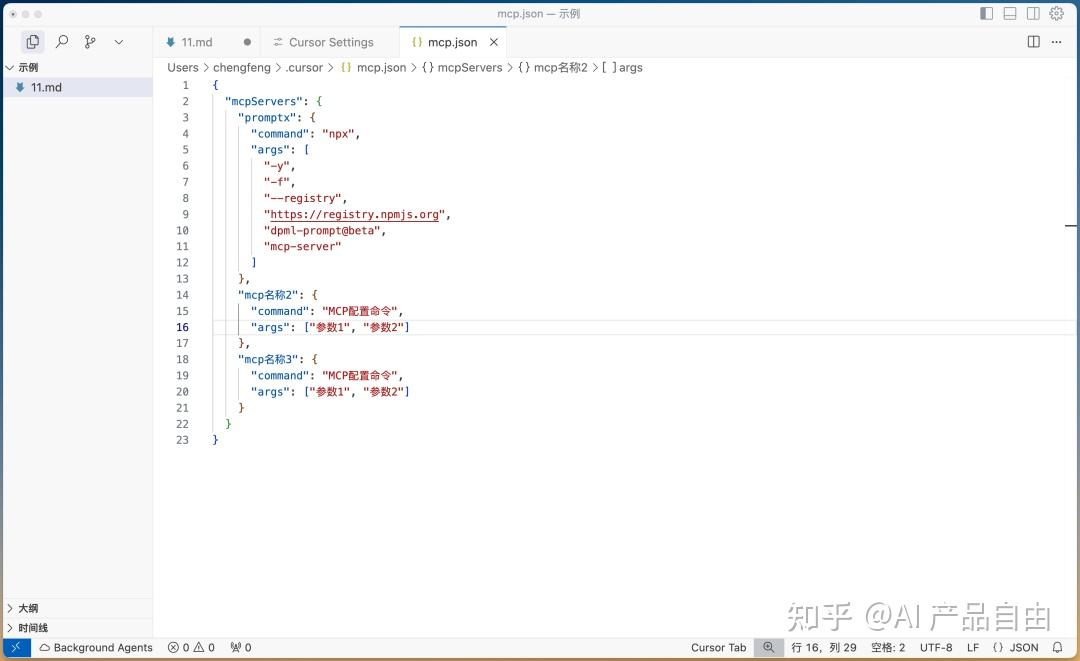
Task: Switch to the 11.md tab
Action: pyautogui.click(x=196, y=42)
